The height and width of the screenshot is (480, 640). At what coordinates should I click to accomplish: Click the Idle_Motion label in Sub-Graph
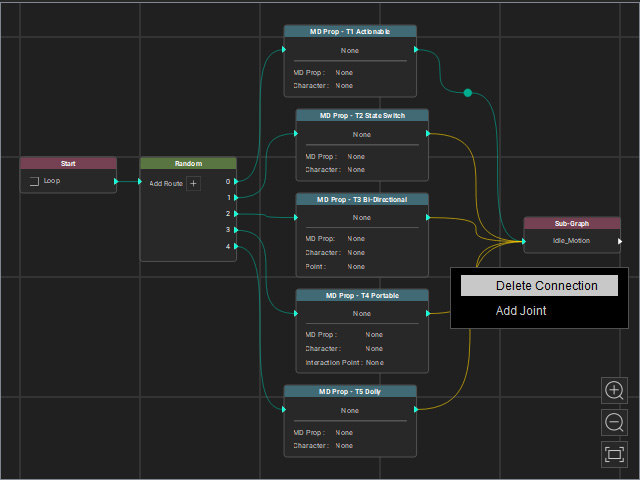[571, 241]
